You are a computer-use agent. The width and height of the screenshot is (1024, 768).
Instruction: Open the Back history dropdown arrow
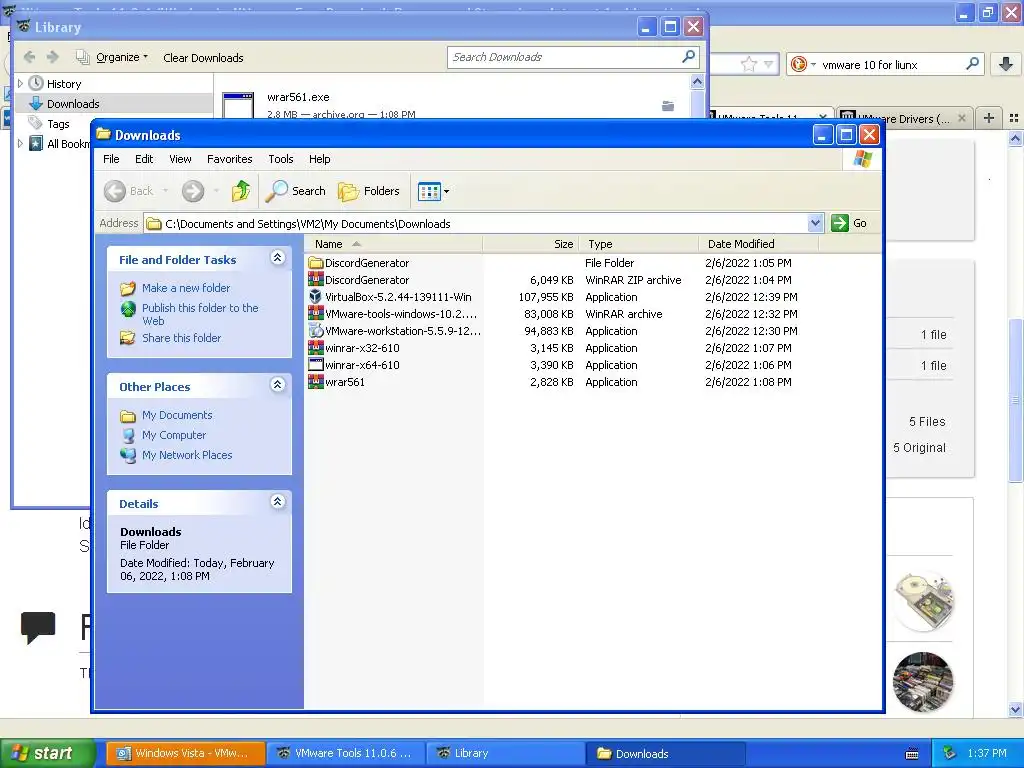click(165, 191)
